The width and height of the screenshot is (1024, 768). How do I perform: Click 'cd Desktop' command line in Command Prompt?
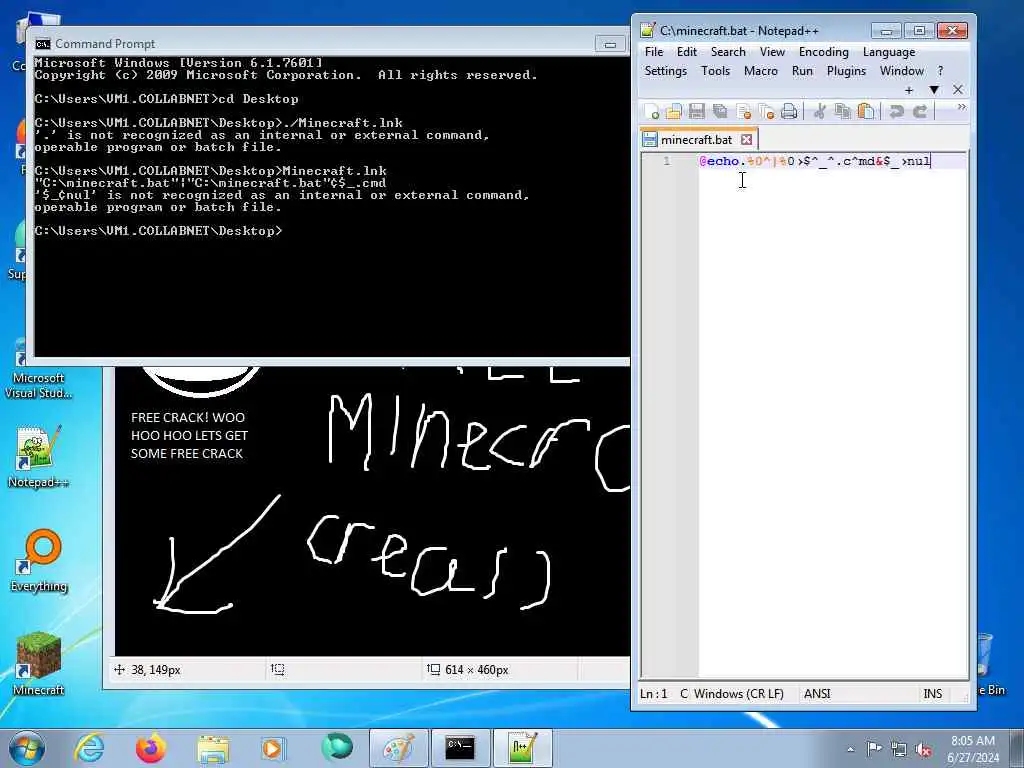(x=167, y=99)
